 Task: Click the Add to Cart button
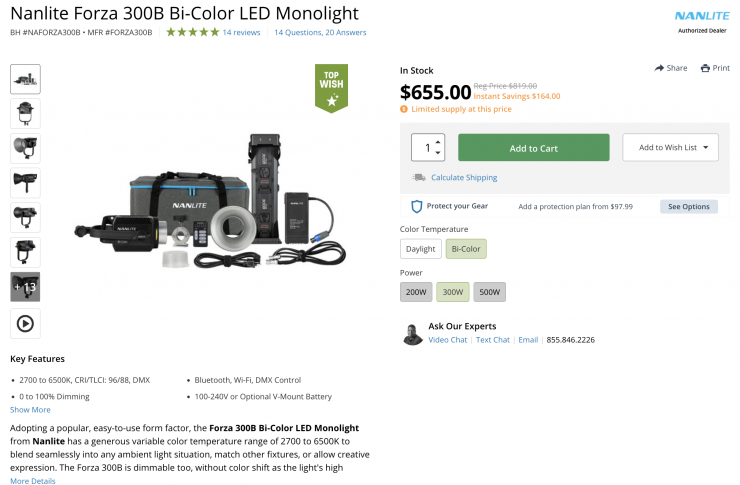[x=533, y=148]
